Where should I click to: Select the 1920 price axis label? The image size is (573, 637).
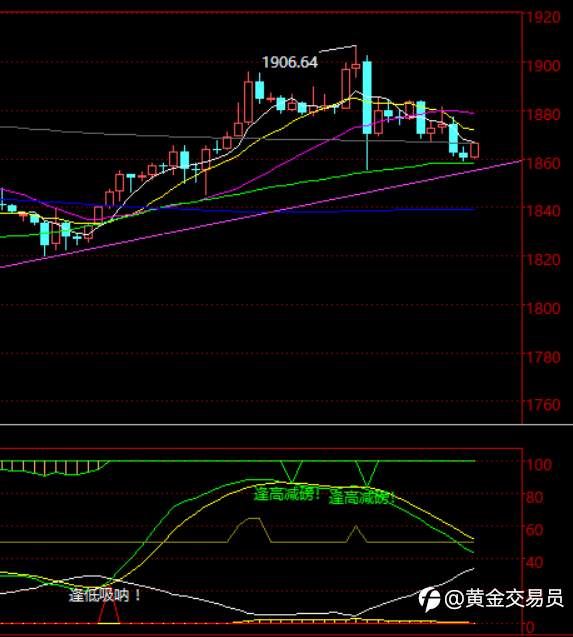544,17
